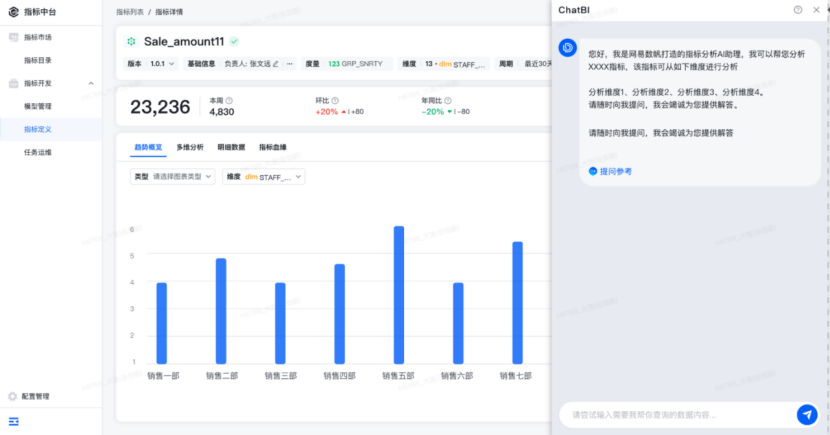
Task: Open the 类型 chart type dropdown
Action: point(173,177)
